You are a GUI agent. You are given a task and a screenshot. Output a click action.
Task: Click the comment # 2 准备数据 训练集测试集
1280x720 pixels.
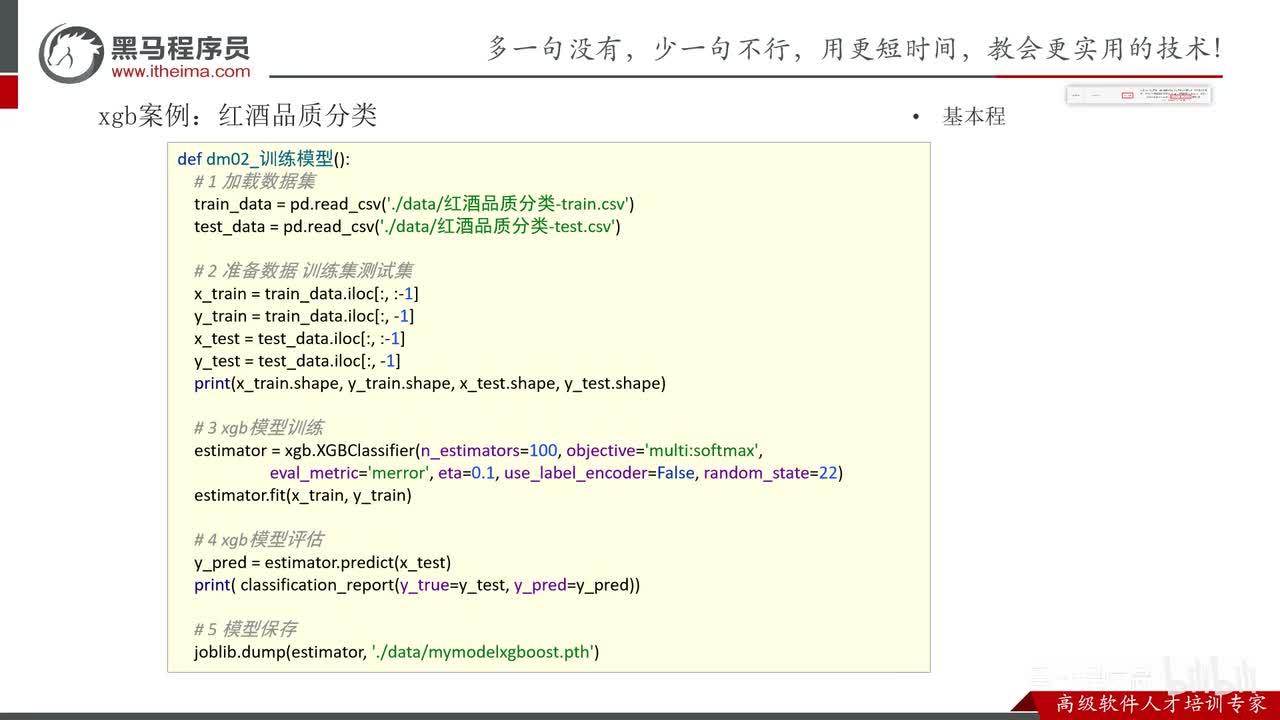pyautogui.click(x=303, y=270)
